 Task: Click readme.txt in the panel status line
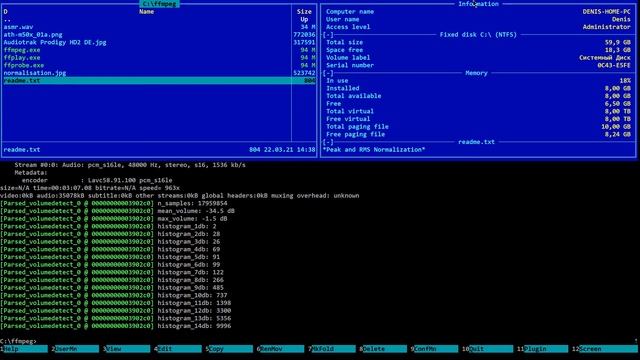(x=22, y=150)
